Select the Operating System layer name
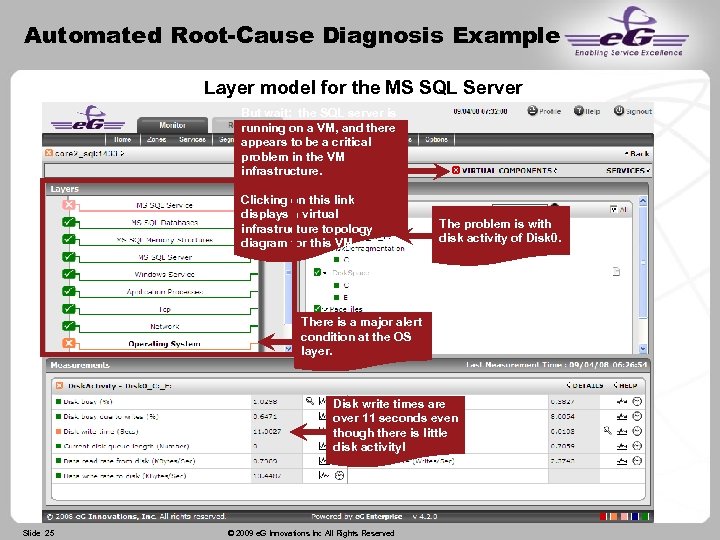Viewport: 720px width, 540px height. pyautogui.click(x=164, y=344)
